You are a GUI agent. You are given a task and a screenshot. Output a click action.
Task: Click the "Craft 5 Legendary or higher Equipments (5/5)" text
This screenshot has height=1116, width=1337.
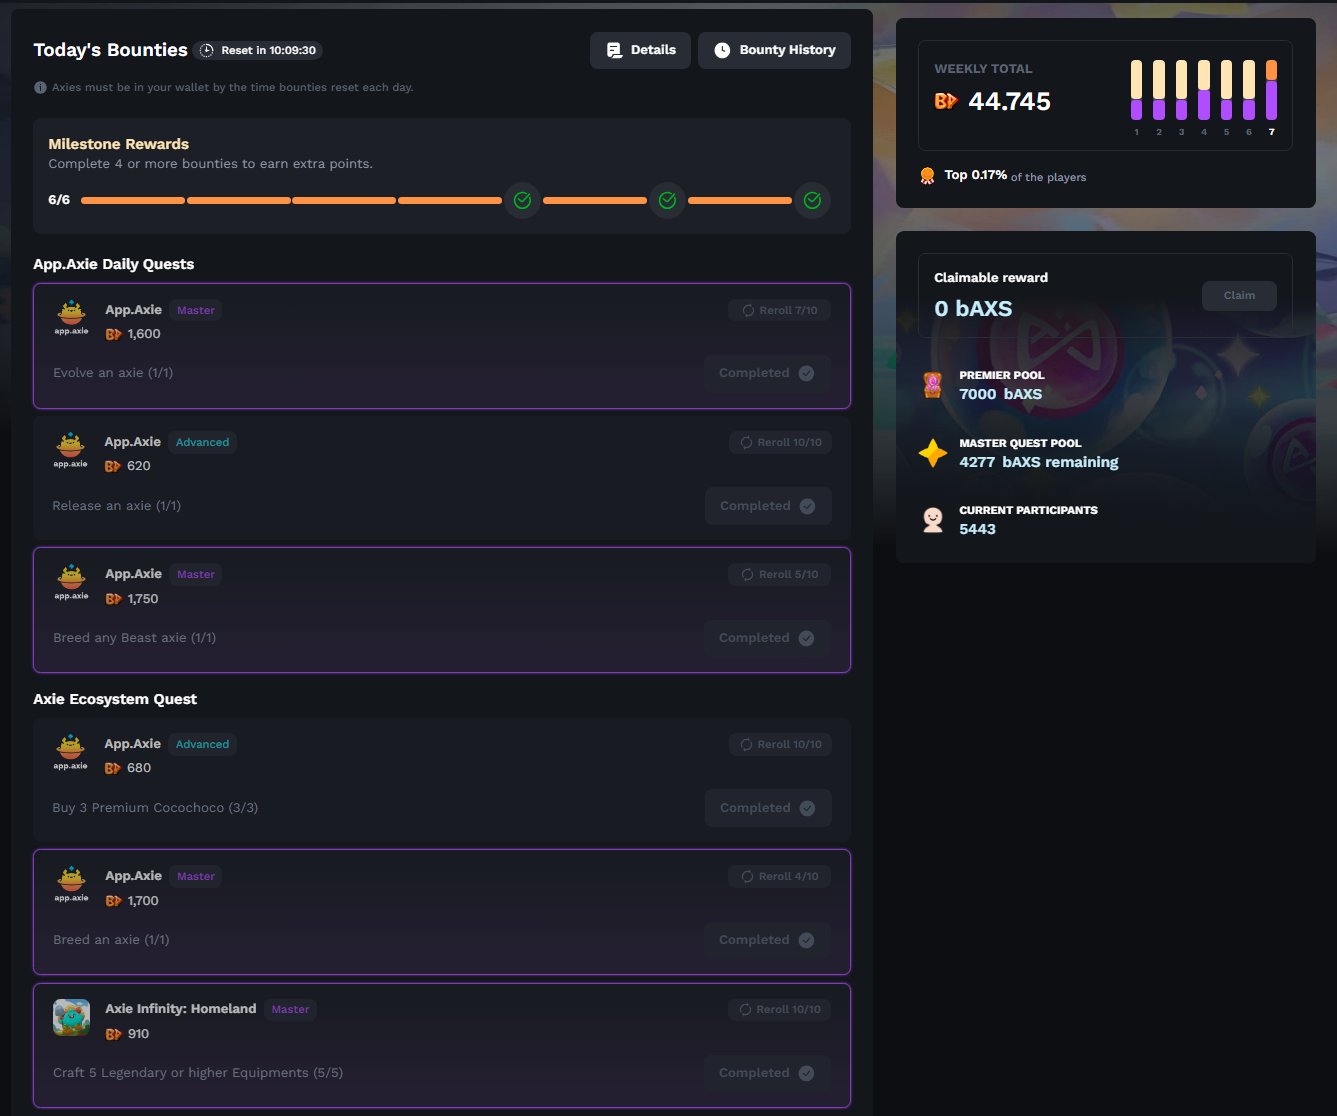coord(198,1073)
